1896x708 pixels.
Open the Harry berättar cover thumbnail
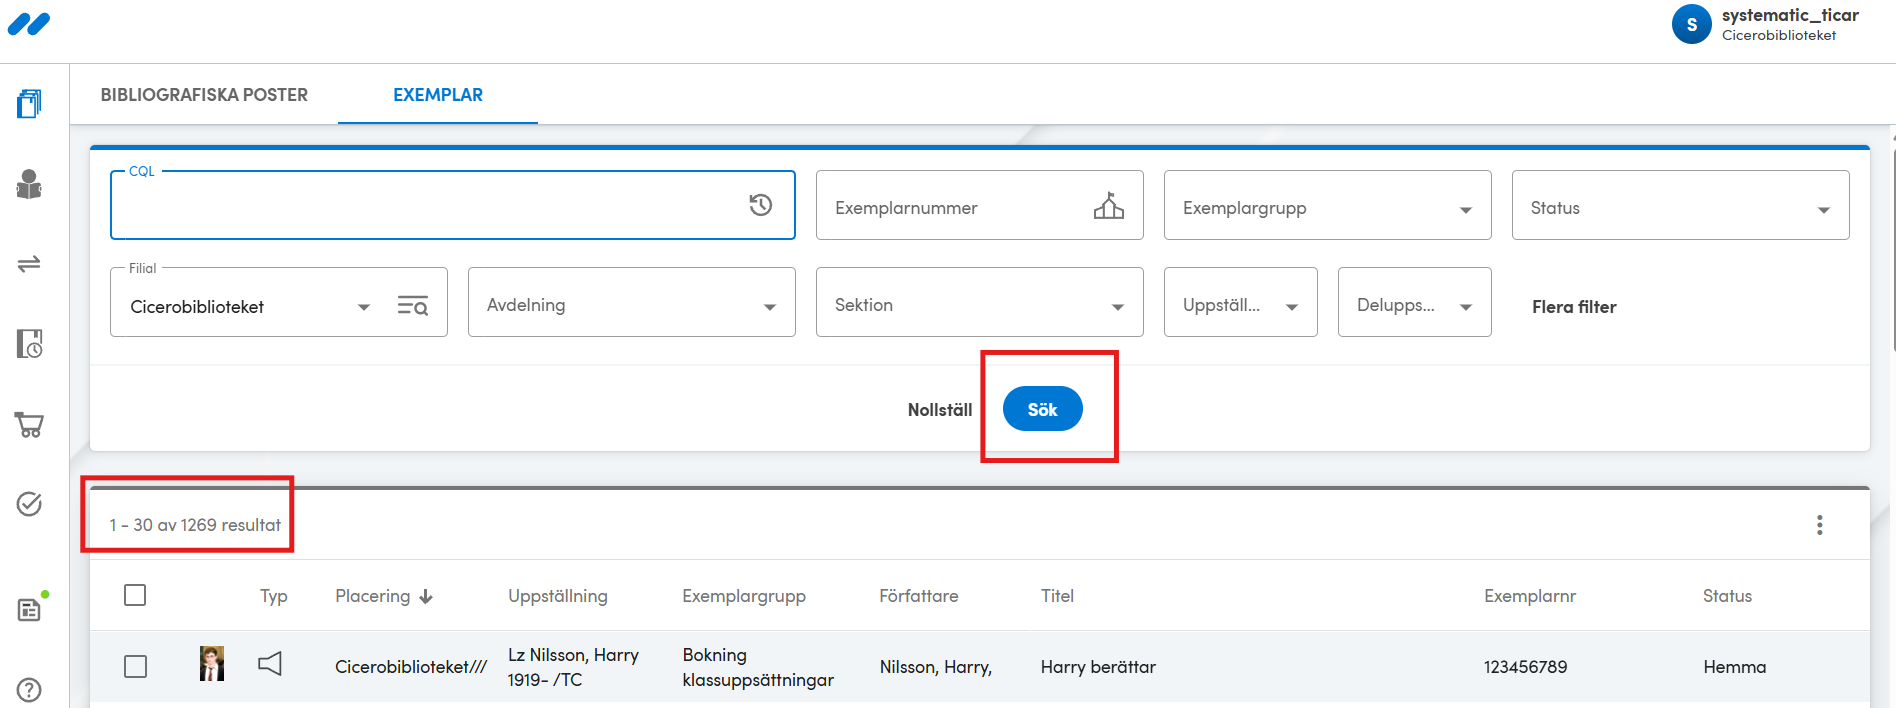(x=212, y=664)
